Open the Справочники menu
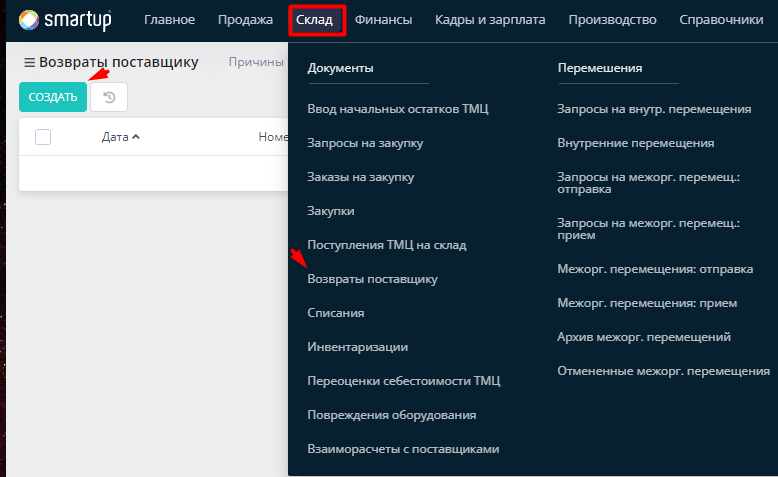This screenshot has width=778, height=477. (x=721, y=20)
